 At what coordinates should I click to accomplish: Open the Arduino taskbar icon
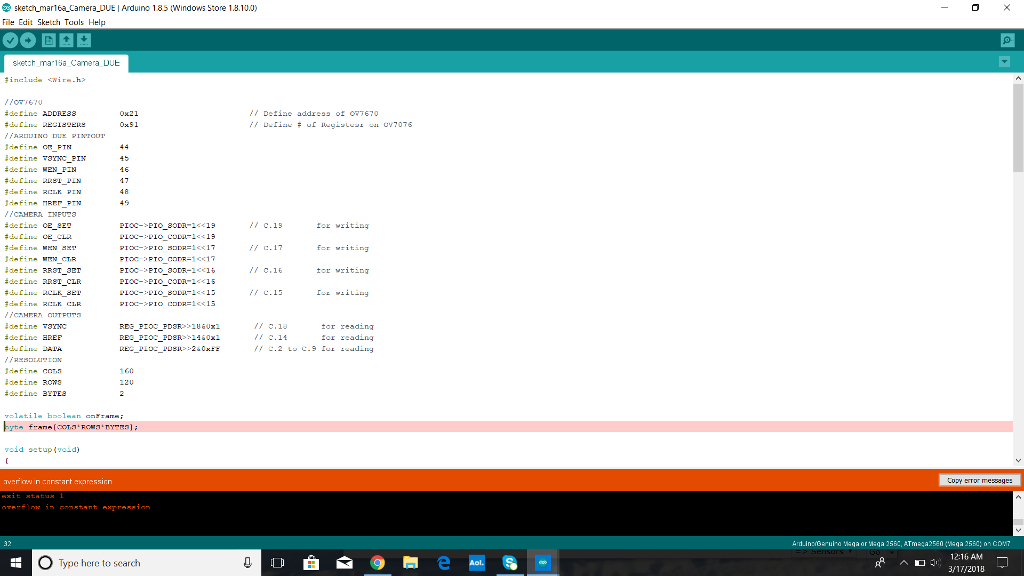click(543, 562)
